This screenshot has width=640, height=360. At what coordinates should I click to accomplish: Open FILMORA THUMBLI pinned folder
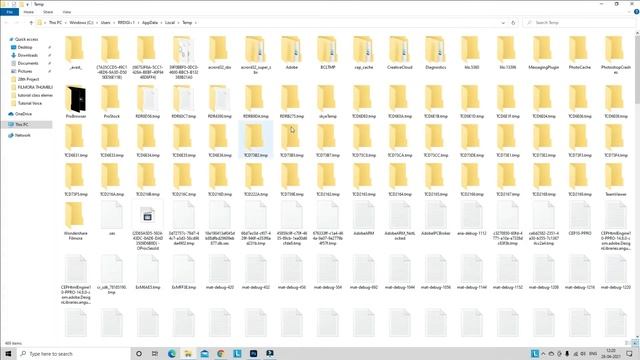pos(35,87)
